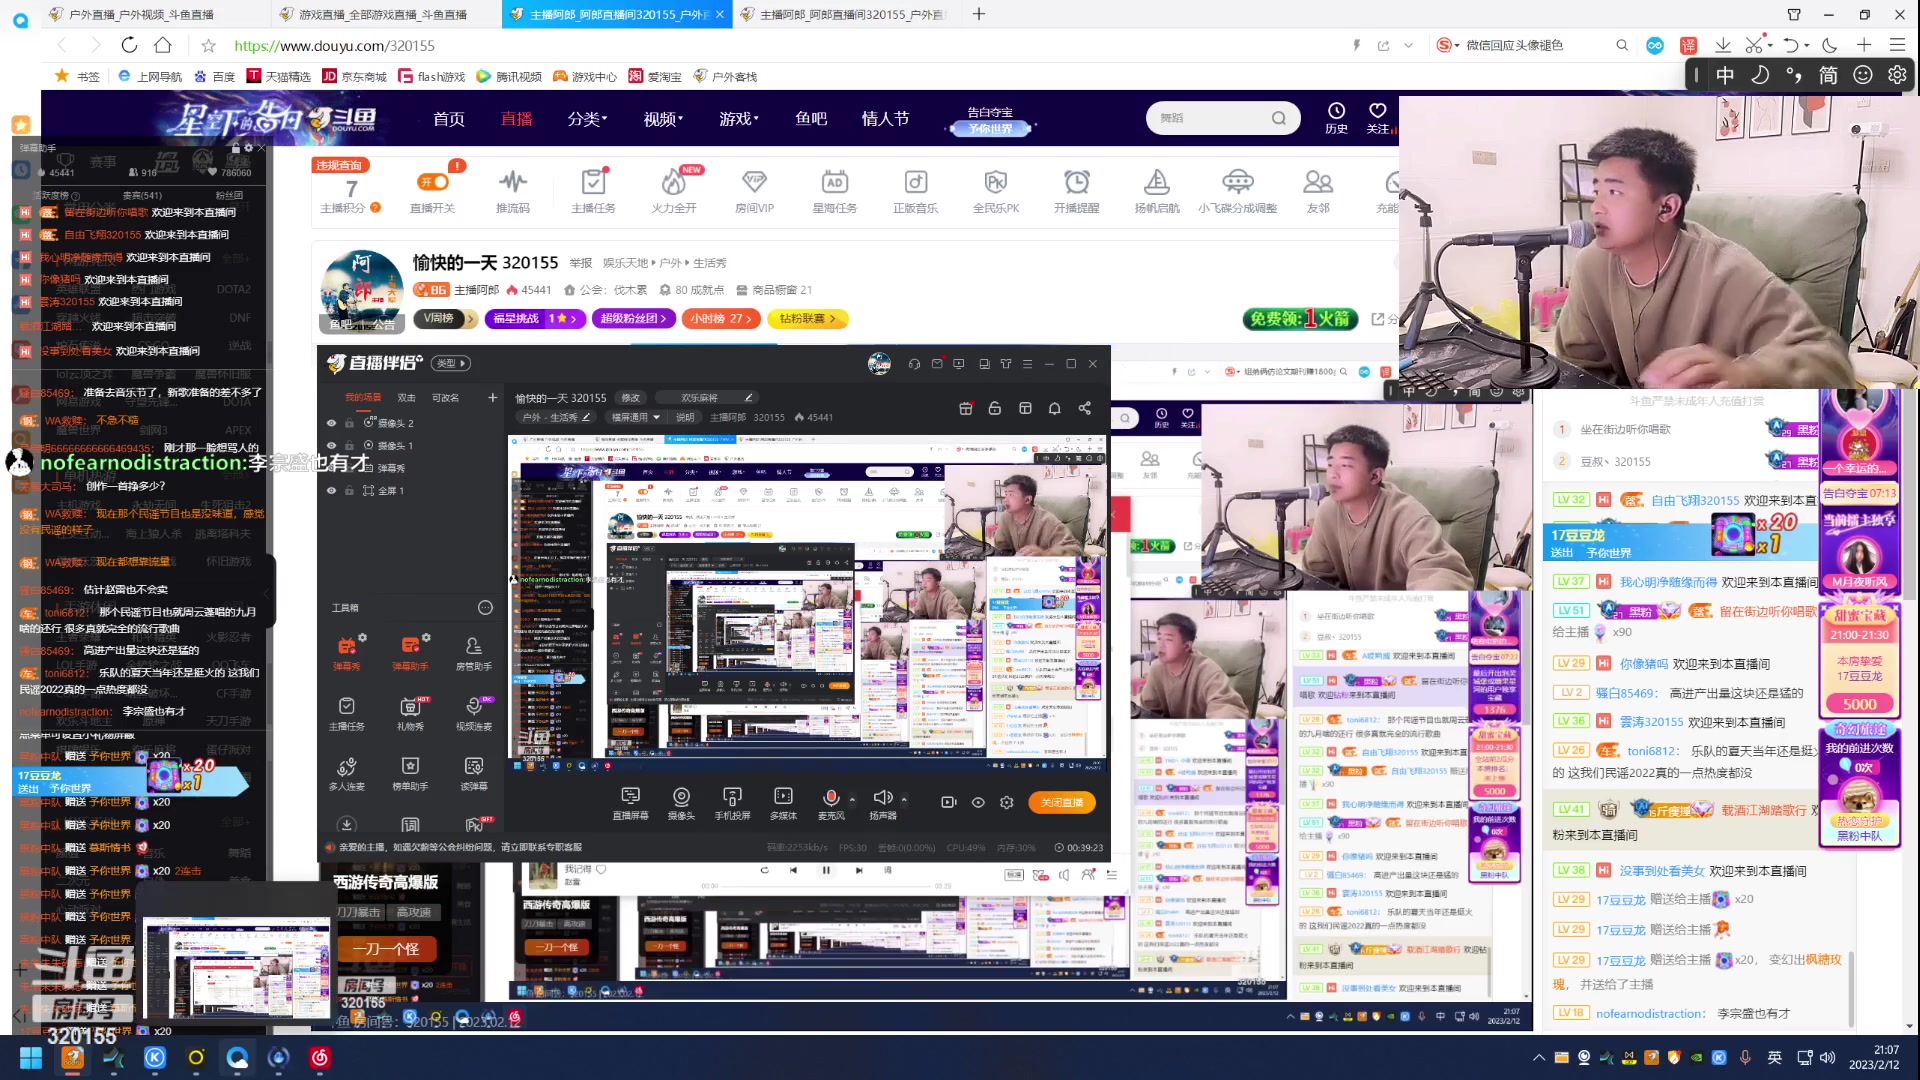Viewport: 1920px width, 1080px height.
Task: Open 首页 in Douyu navigation
Action: point(449,119)
